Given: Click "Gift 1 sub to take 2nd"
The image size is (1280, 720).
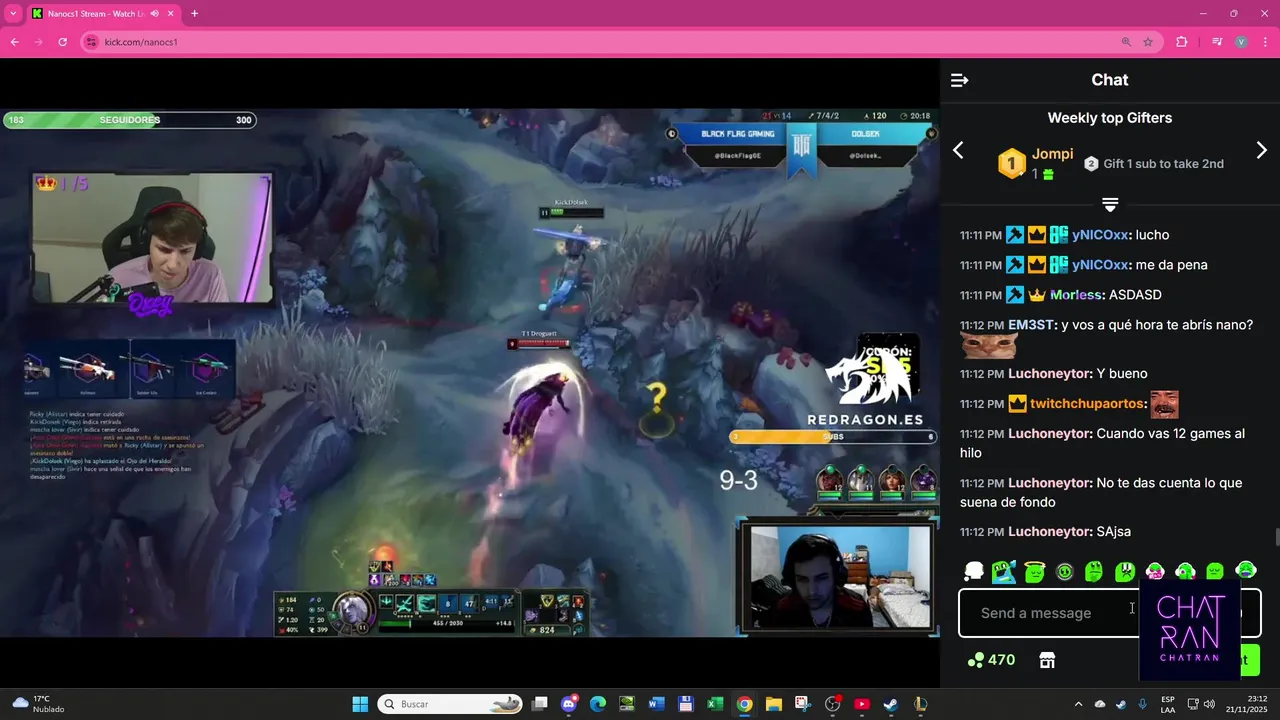Looking at the screenshot, I should (x=1163, y=163).
